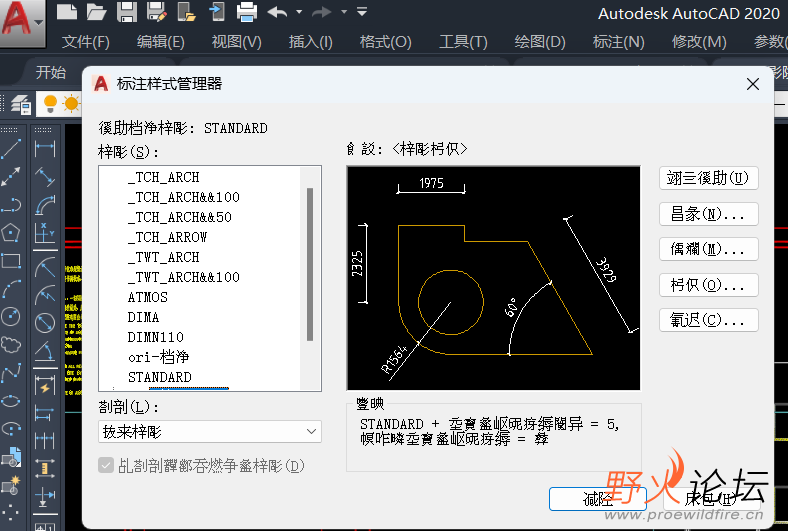Image resolution: width=788 pixels, height=531 pixels.
Task: Switch to the 开始 tab
Action: click(51, 72)
